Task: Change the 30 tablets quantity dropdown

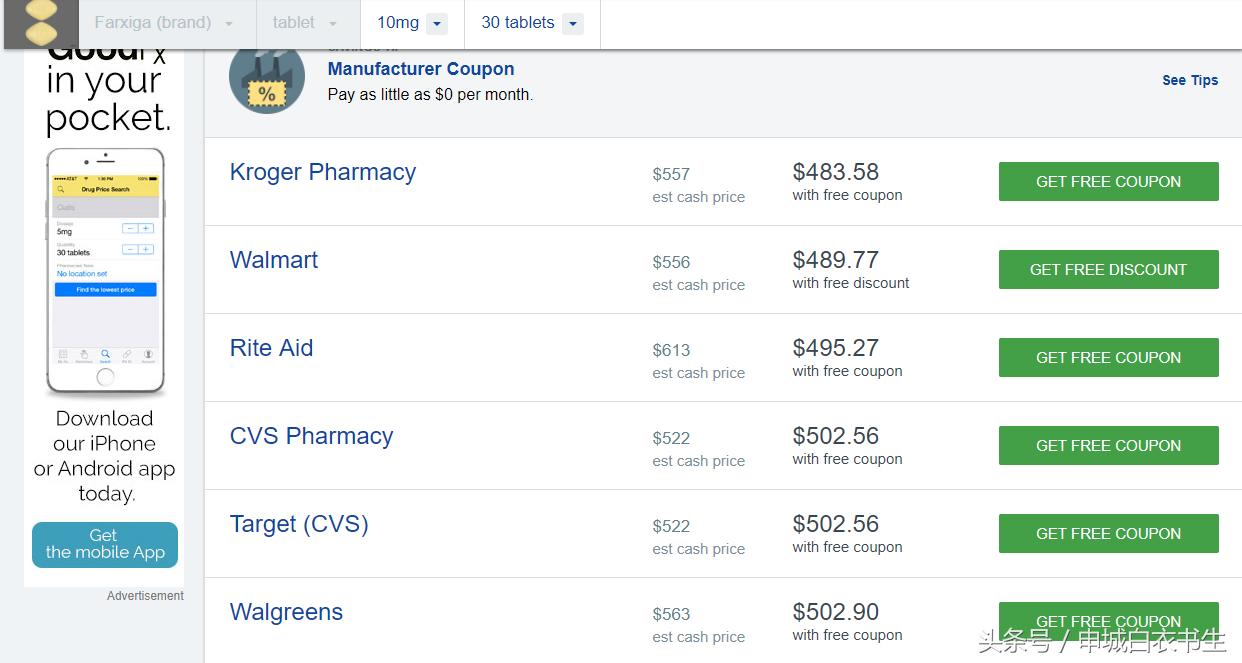Action: tap(531, 23)
